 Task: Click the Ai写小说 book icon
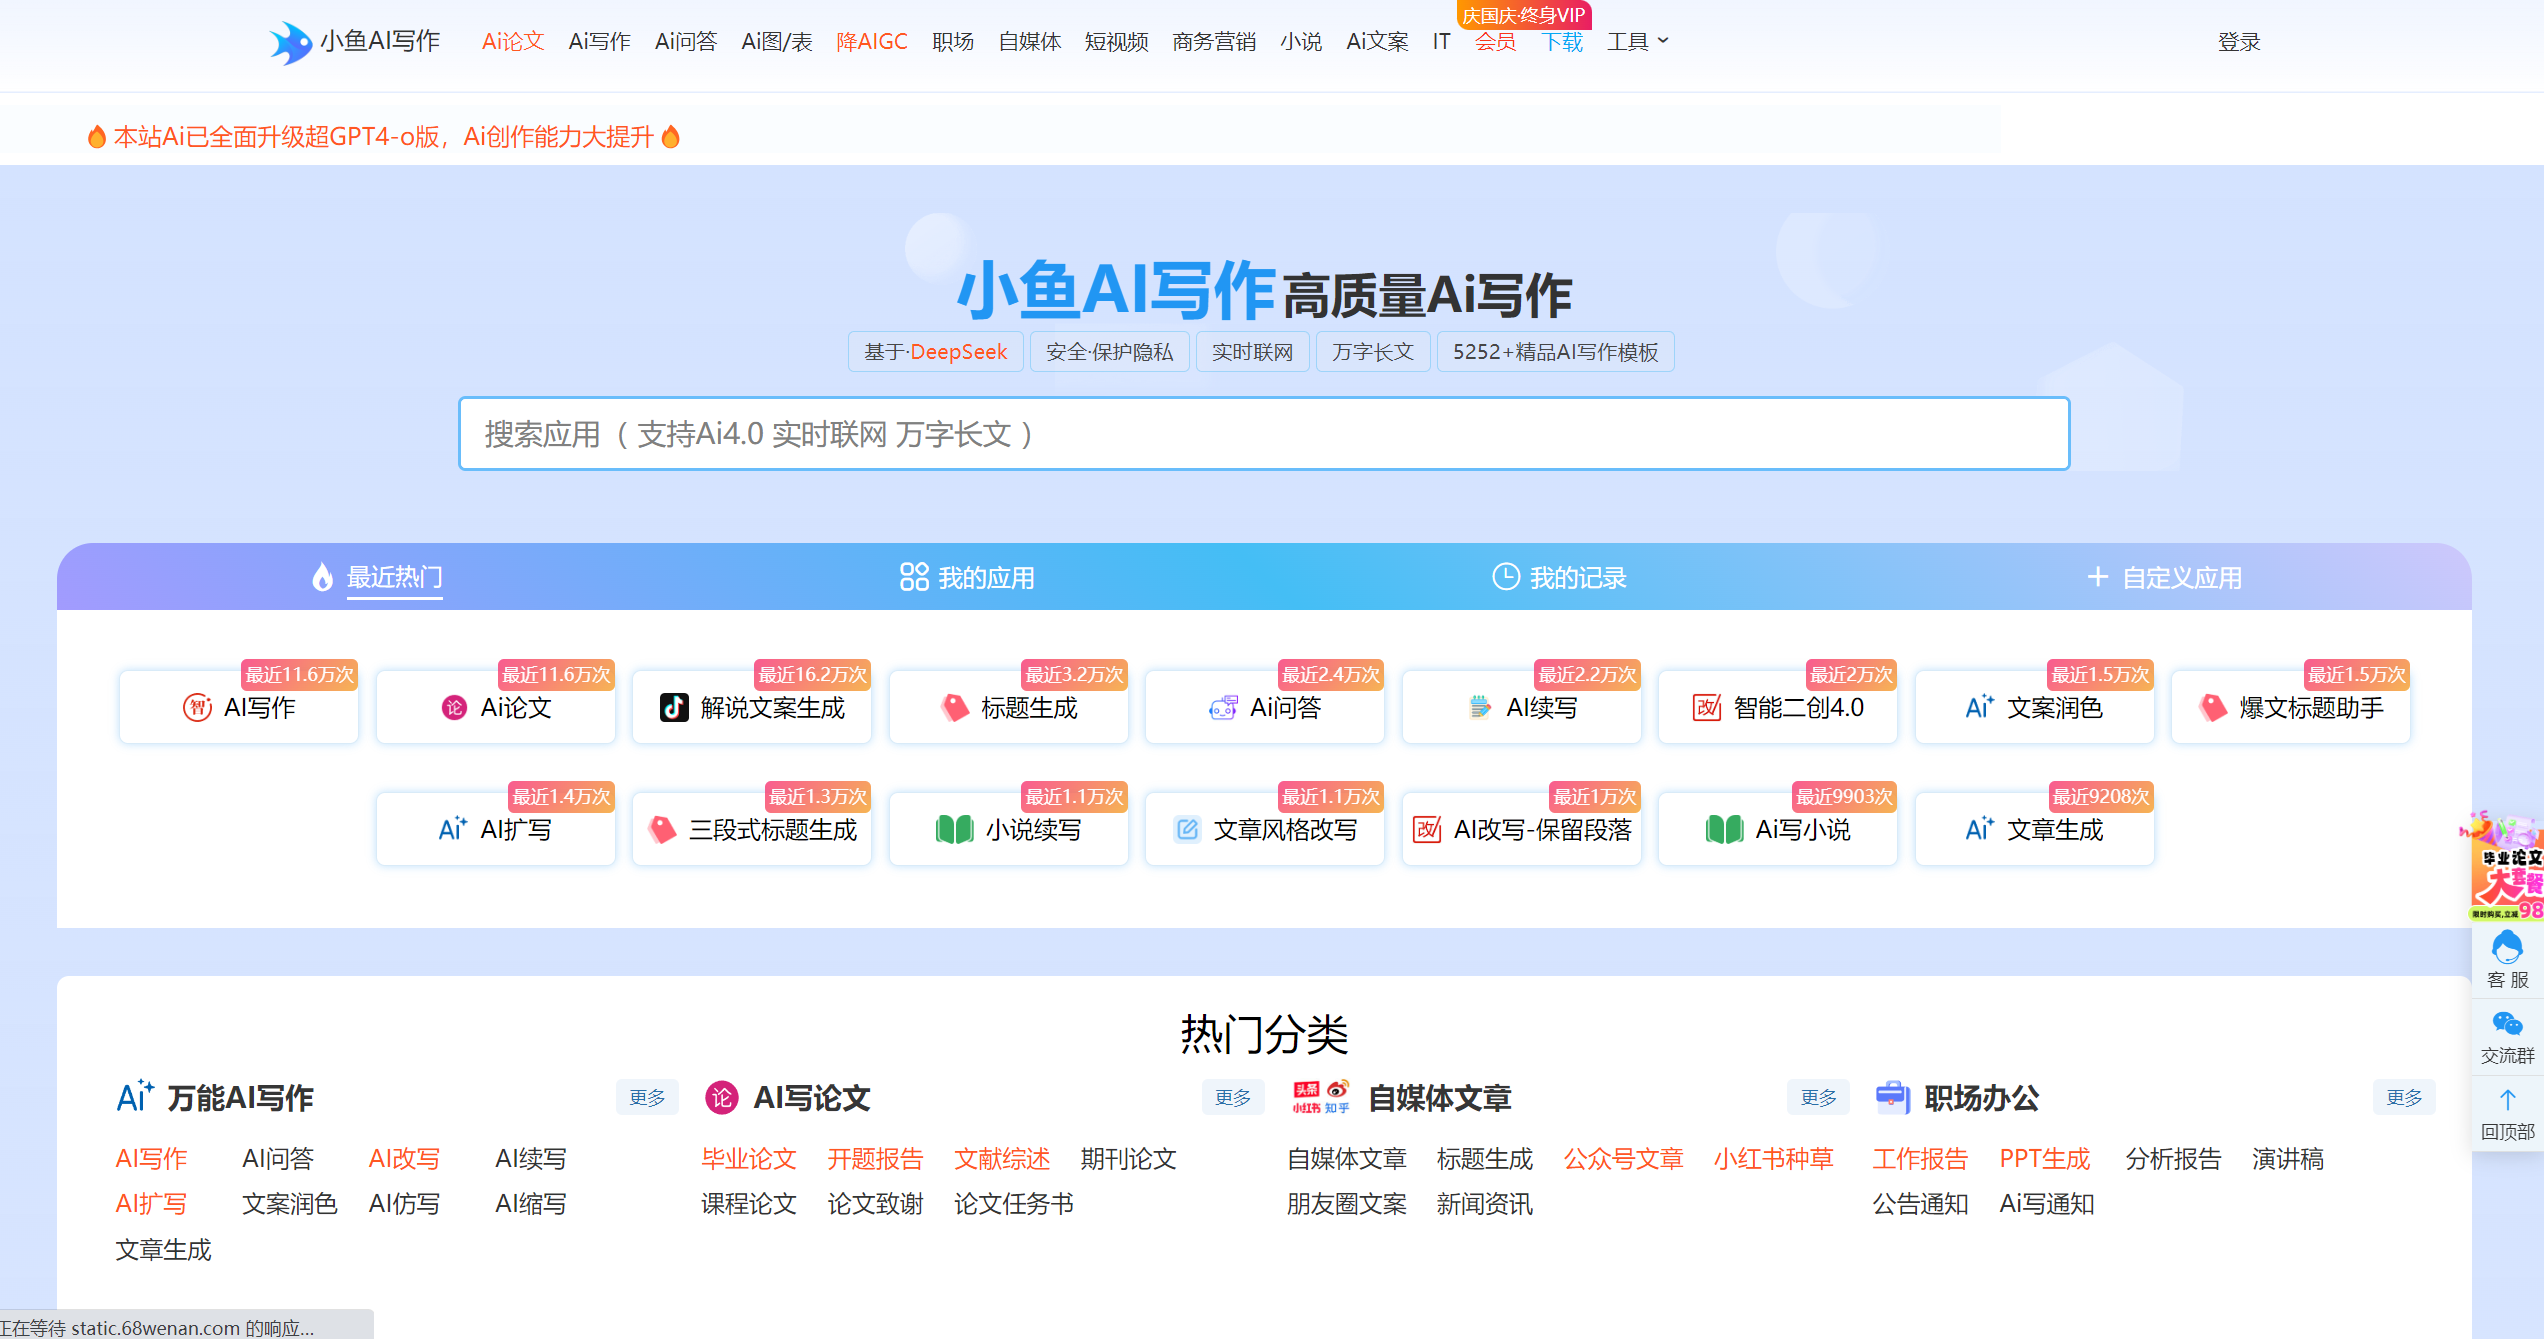click(1723, 830)
